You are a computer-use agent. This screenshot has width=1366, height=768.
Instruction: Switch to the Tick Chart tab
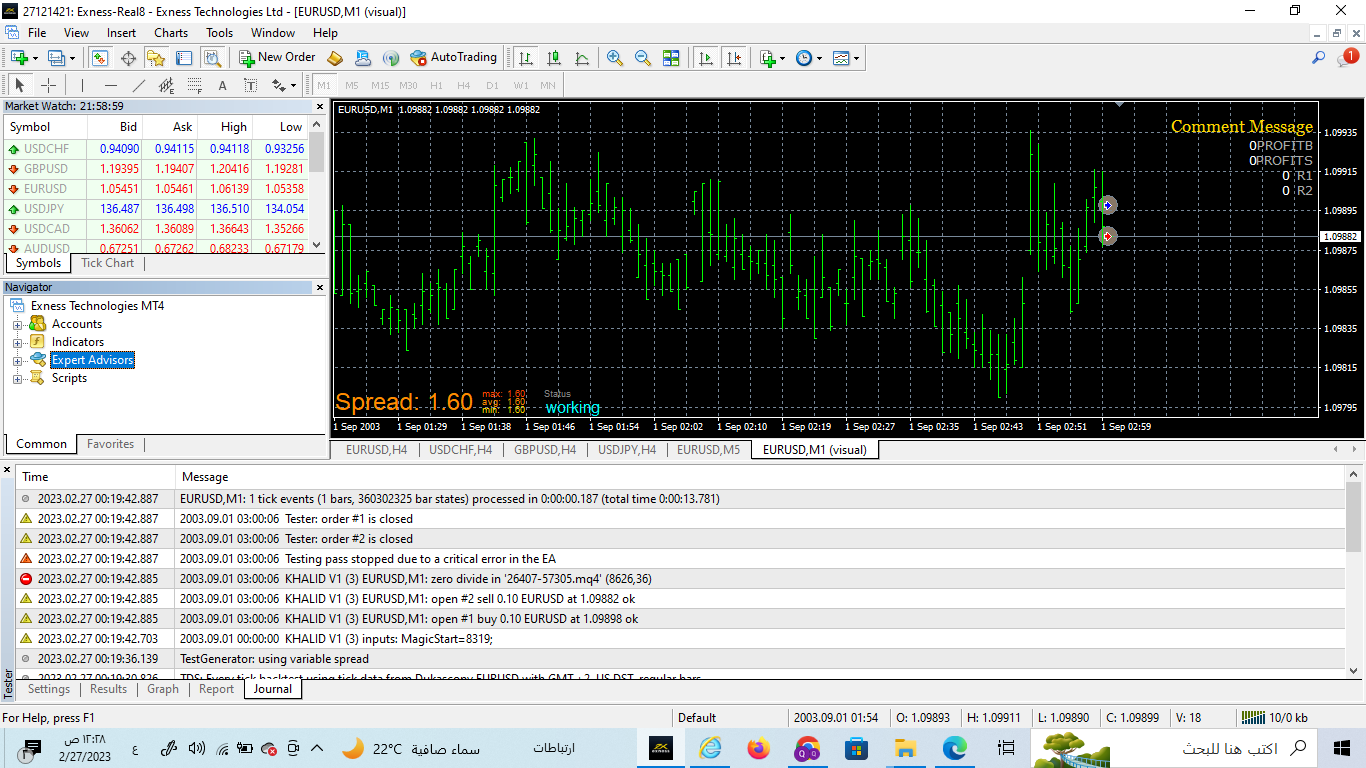(x=107, y=263)
